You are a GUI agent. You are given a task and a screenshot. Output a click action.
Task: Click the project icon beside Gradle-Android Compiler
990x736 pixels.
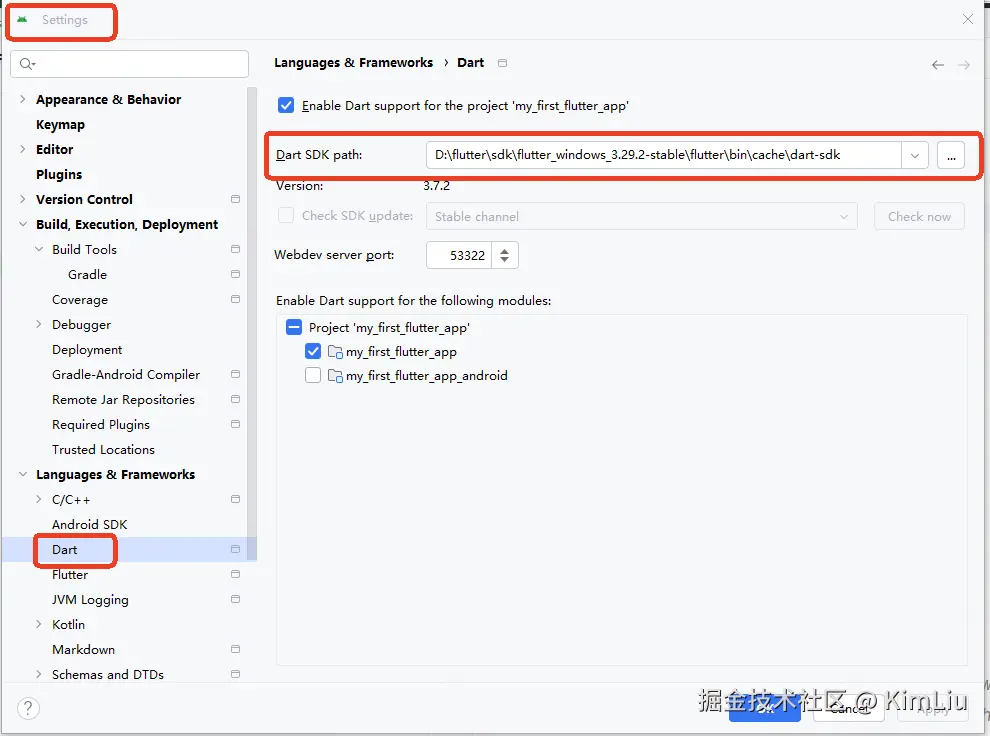coord(236,374)
